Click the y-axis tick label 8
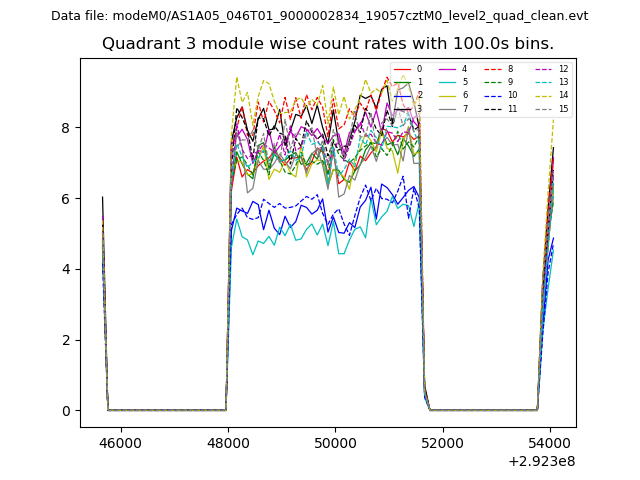The height and width of the screenshot is (480, 640). (65, 128)
